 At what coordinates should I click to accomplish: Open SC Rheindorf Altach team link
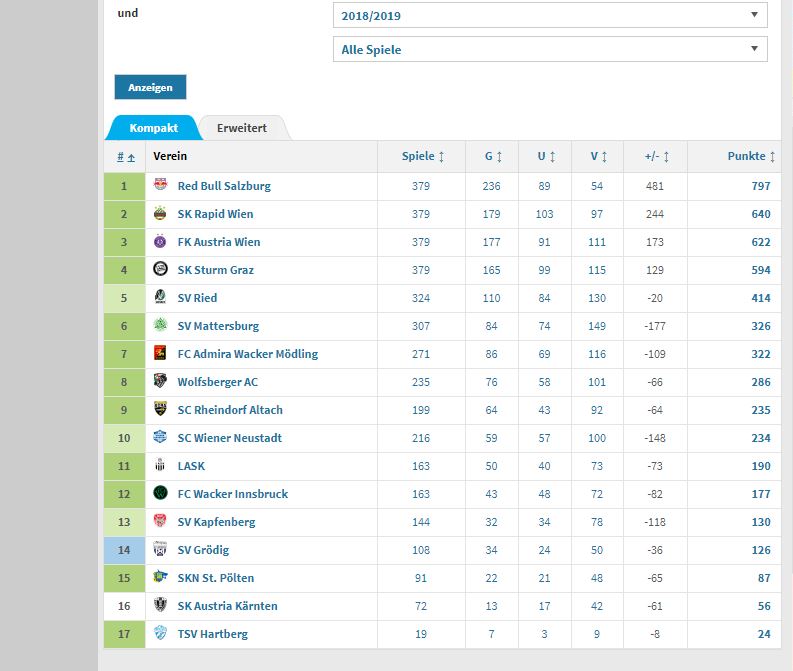pyautogui.click(x=230, y=410)
